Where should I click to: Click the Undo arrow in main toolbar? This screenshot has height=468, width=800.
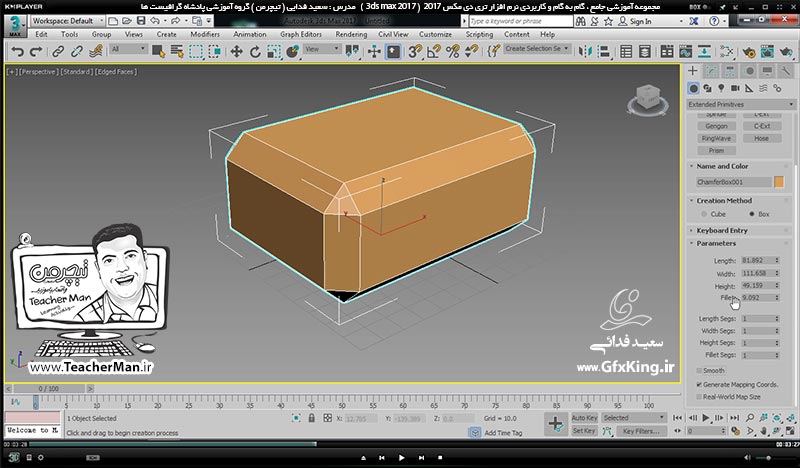(x=17, y=52)
